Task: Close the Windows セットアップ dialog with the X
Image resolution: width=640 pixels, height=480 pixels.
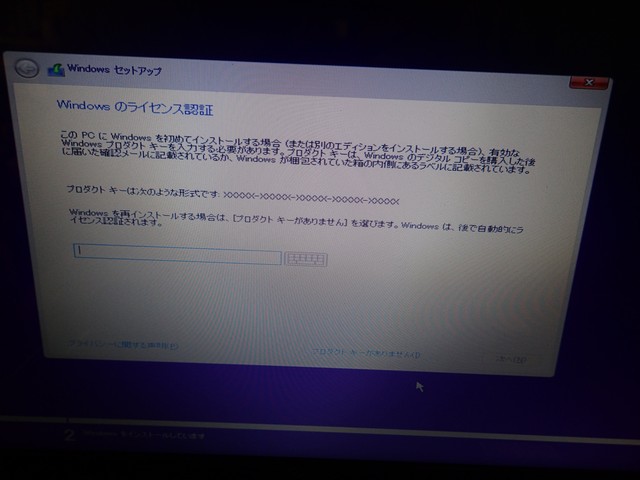Action: point(589,82)
